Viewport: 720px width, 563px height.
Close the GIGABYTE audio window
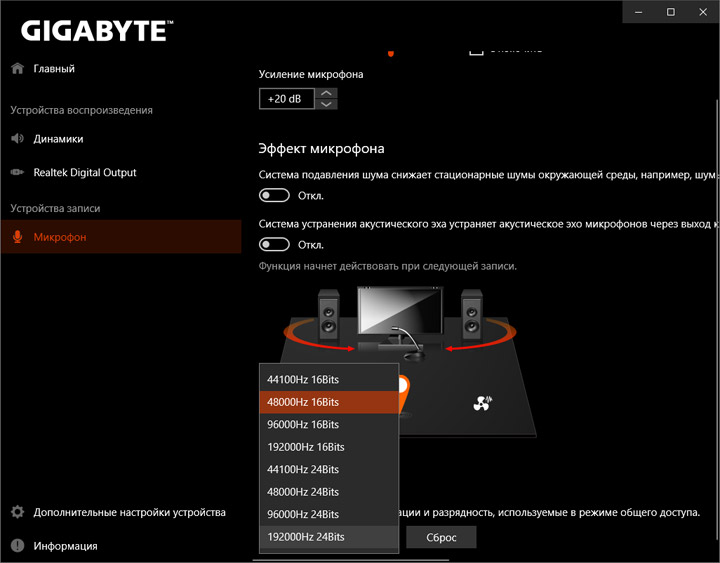[703, 12]
